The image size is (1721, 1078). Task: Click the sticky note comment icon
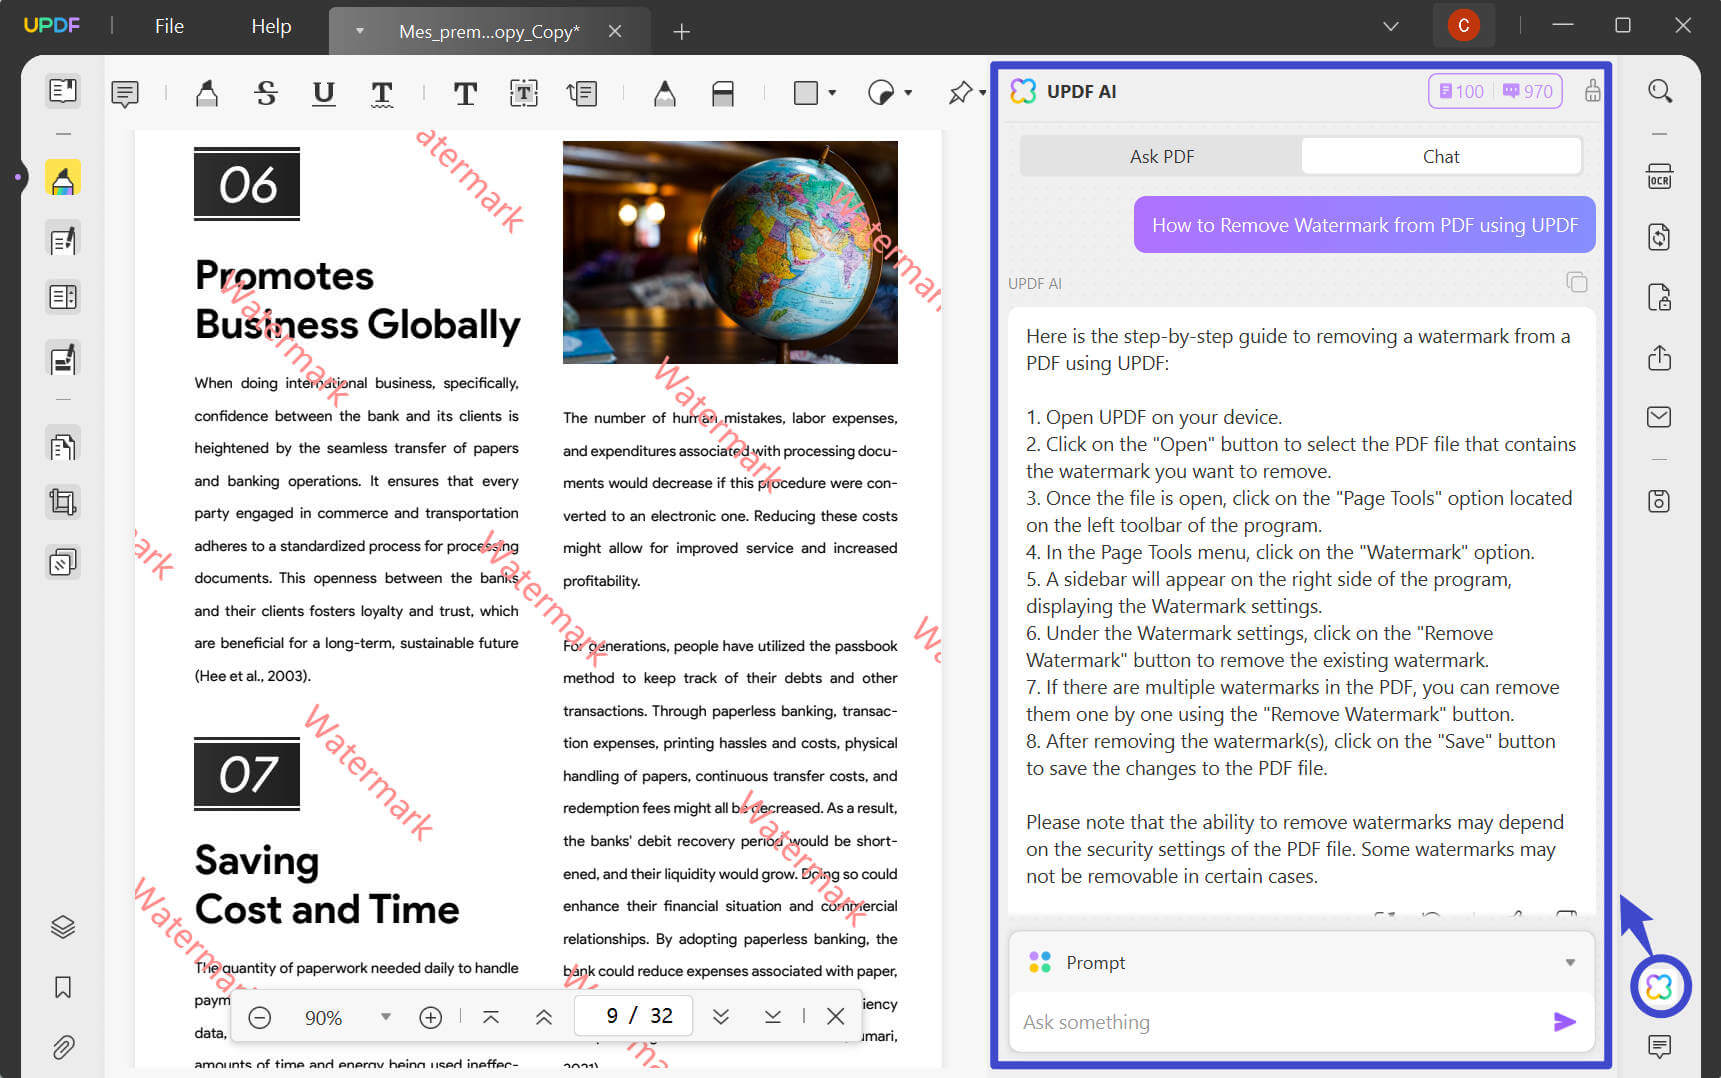click(x=125, y=93)
